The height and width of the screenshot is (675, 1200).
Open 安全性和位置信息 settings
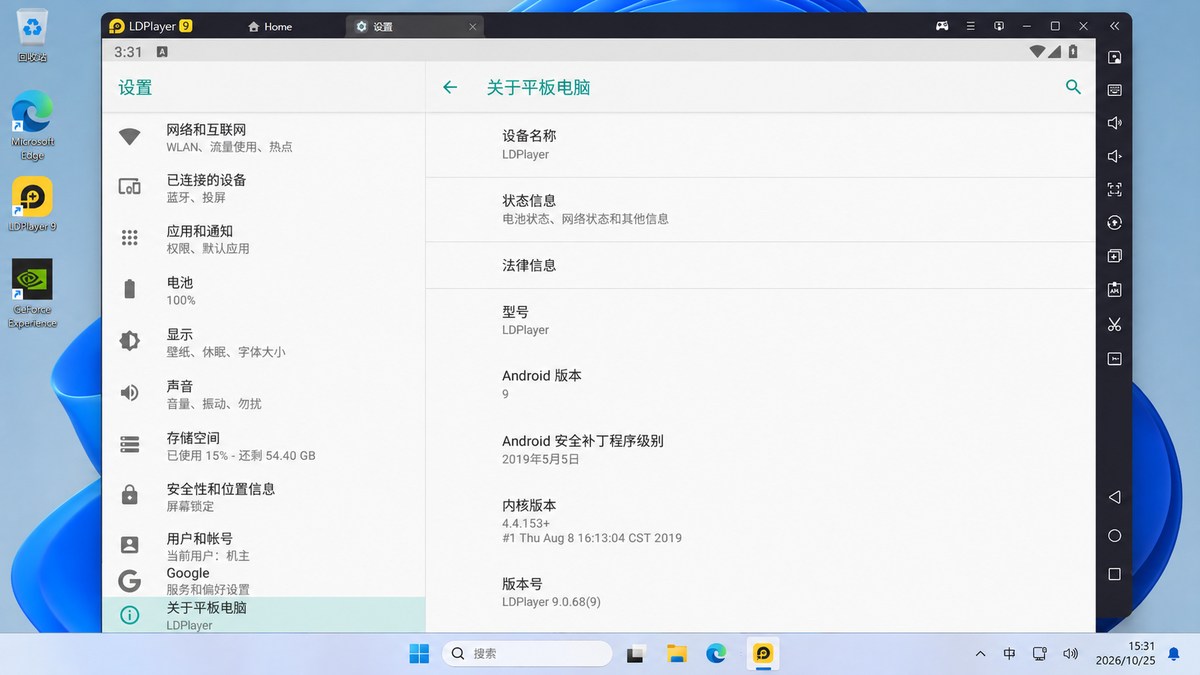tap(264, 497)
